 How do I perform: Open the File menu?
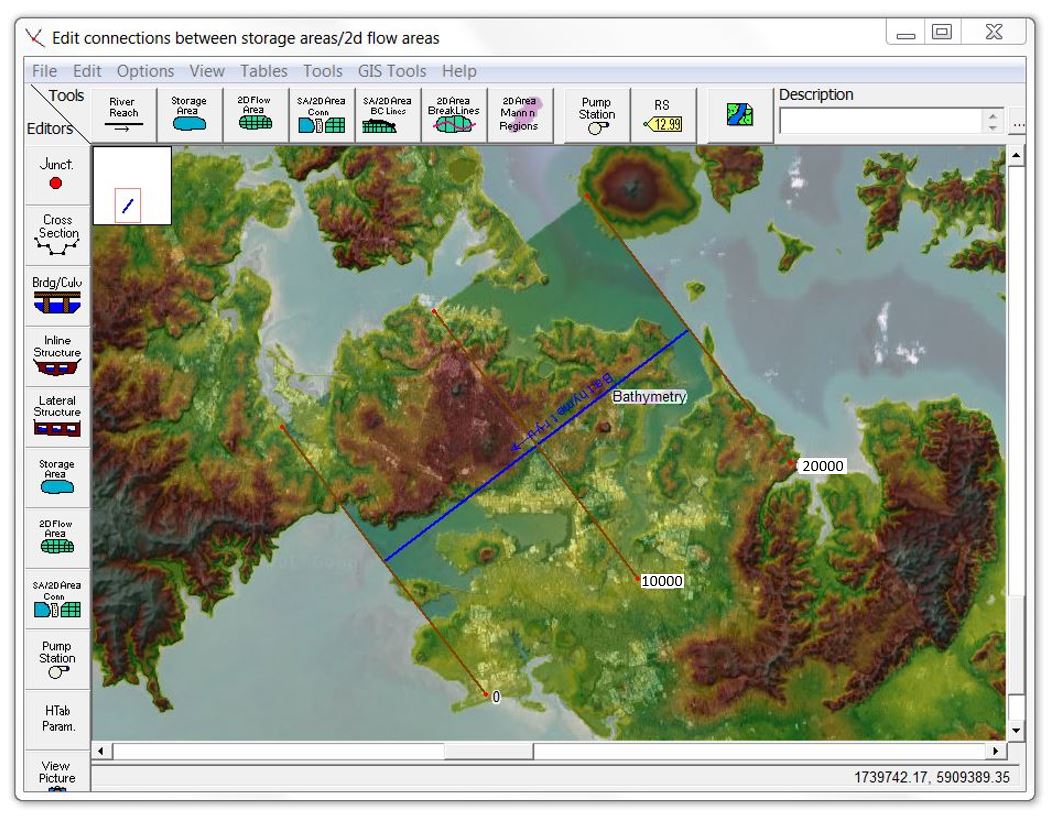[44, 71]
